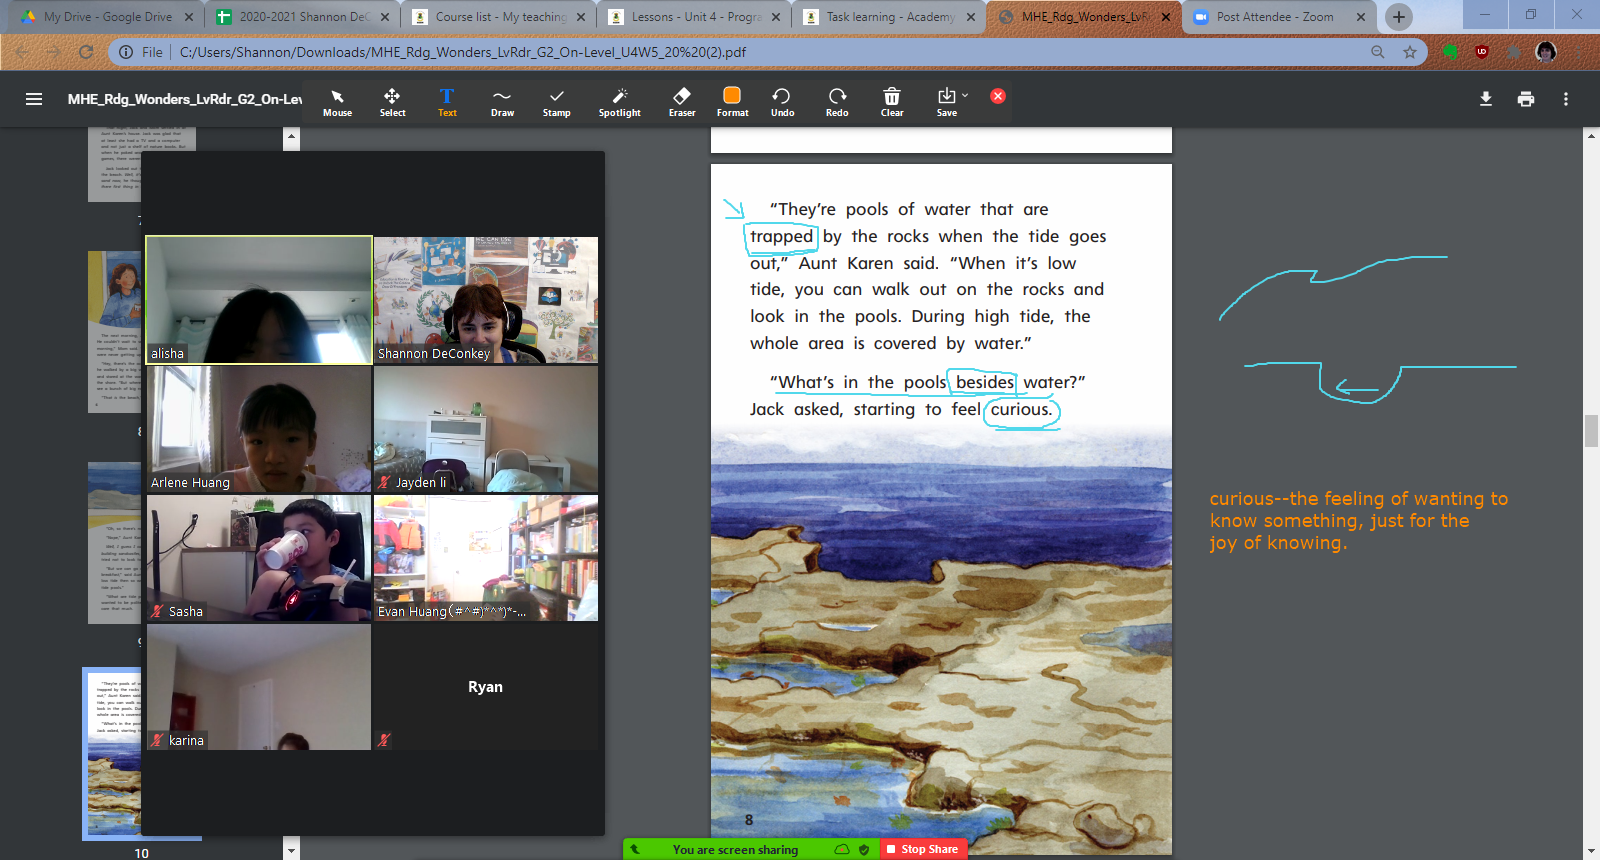Stop sharing the screen

923,849
